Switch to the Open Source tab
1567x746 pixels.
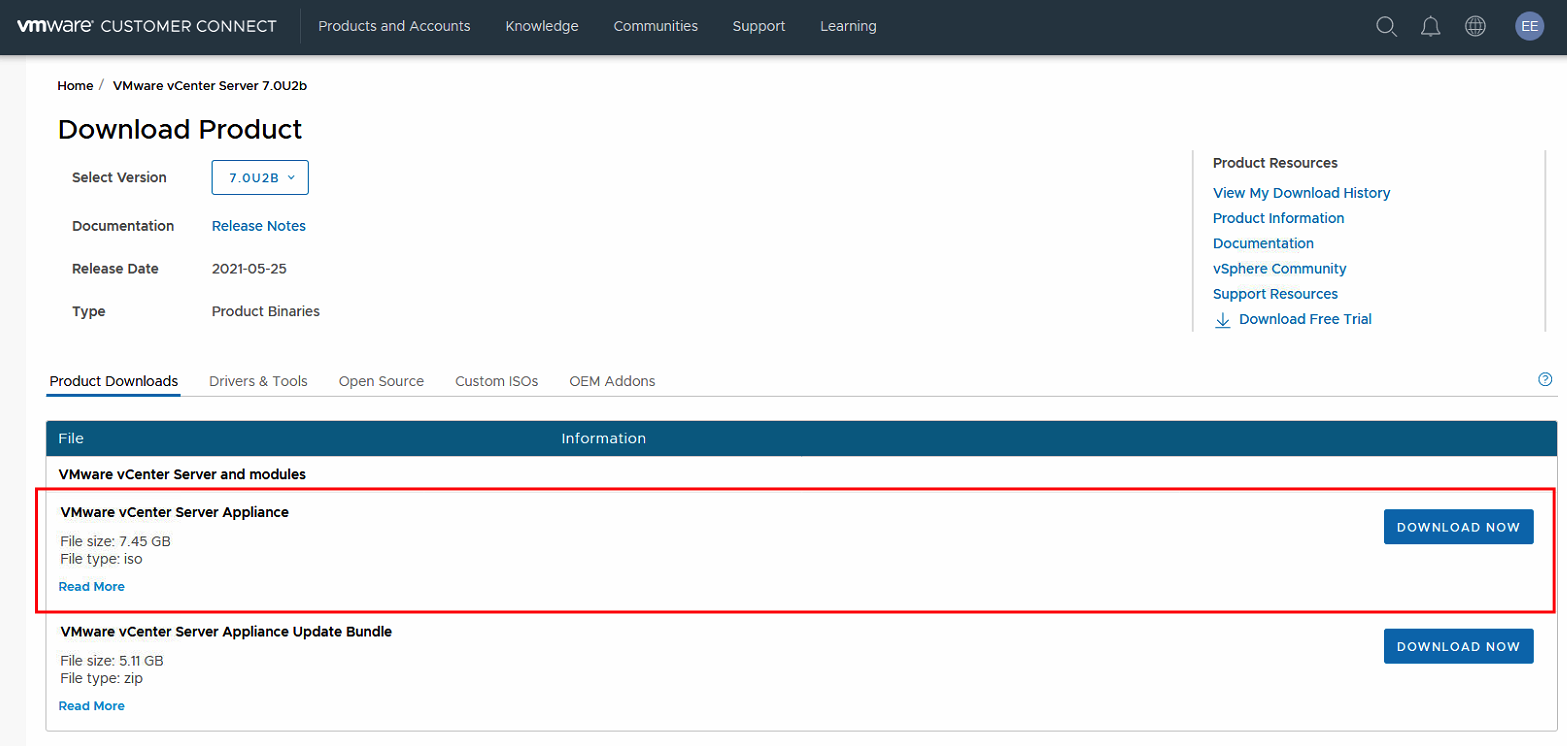point(381,381)
